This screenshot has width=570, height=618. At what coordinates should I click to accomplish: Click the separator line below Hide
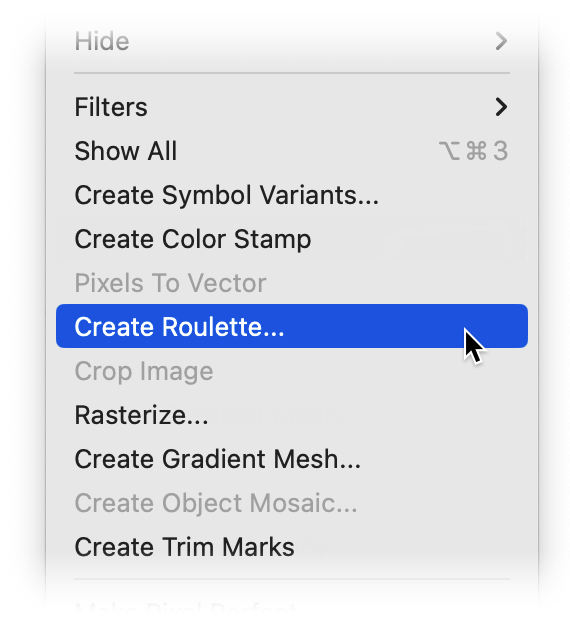pyautogui.click(x=292, y=73)
